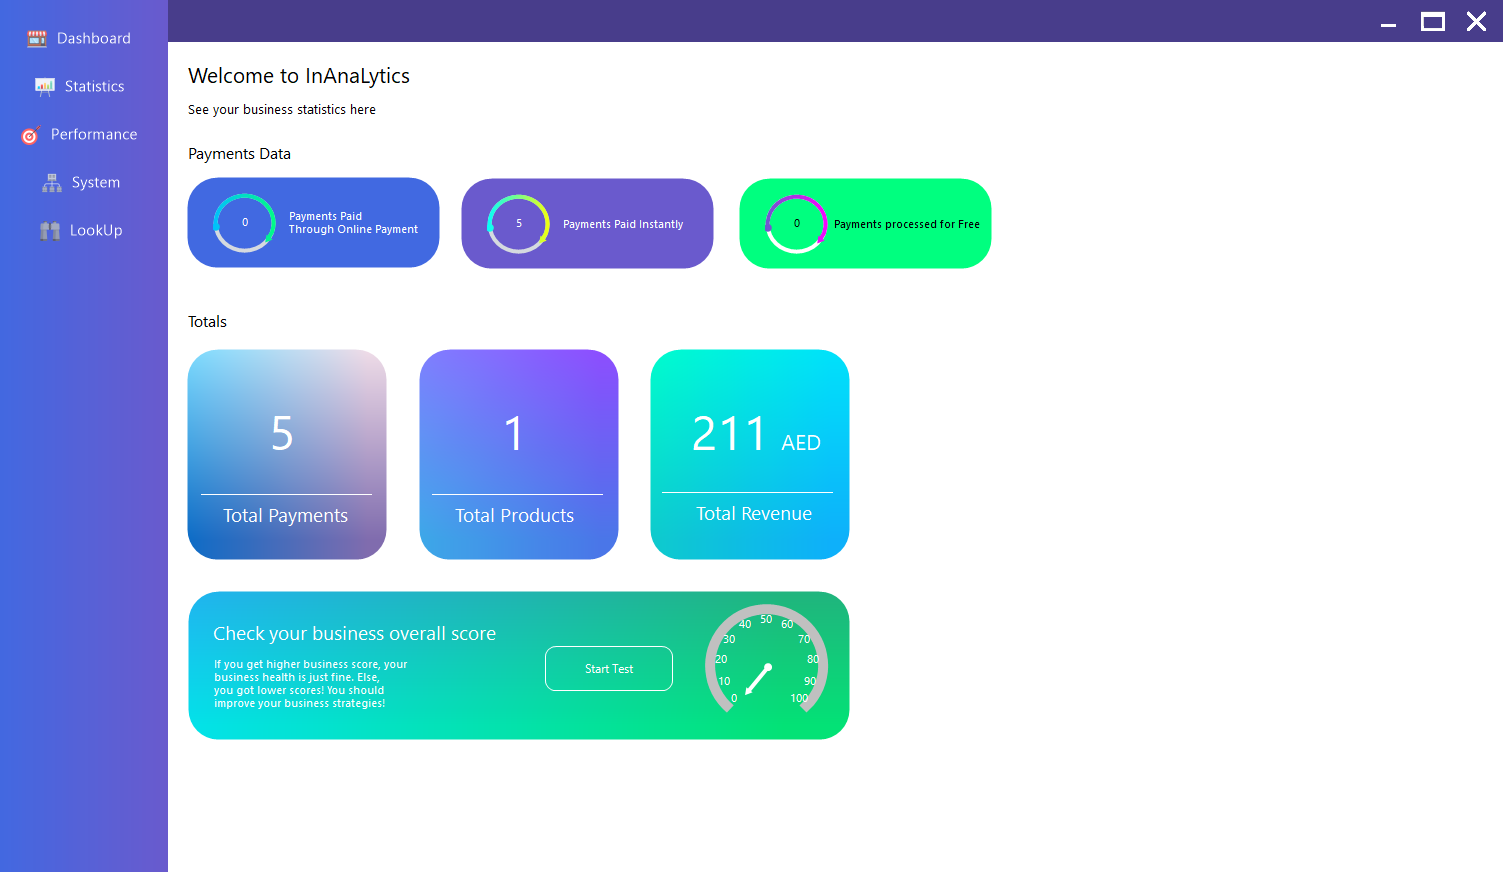Click the Welcome to InAnaLytics heading
This screenshot has height=872, width=1503.
click(299, 76)
